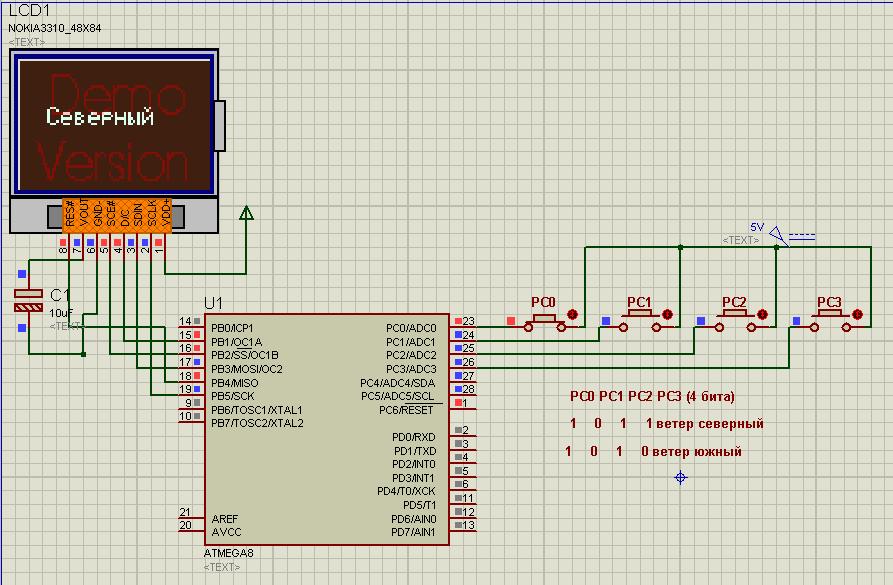Click the 10uF capacitor value label

point(60,314)
